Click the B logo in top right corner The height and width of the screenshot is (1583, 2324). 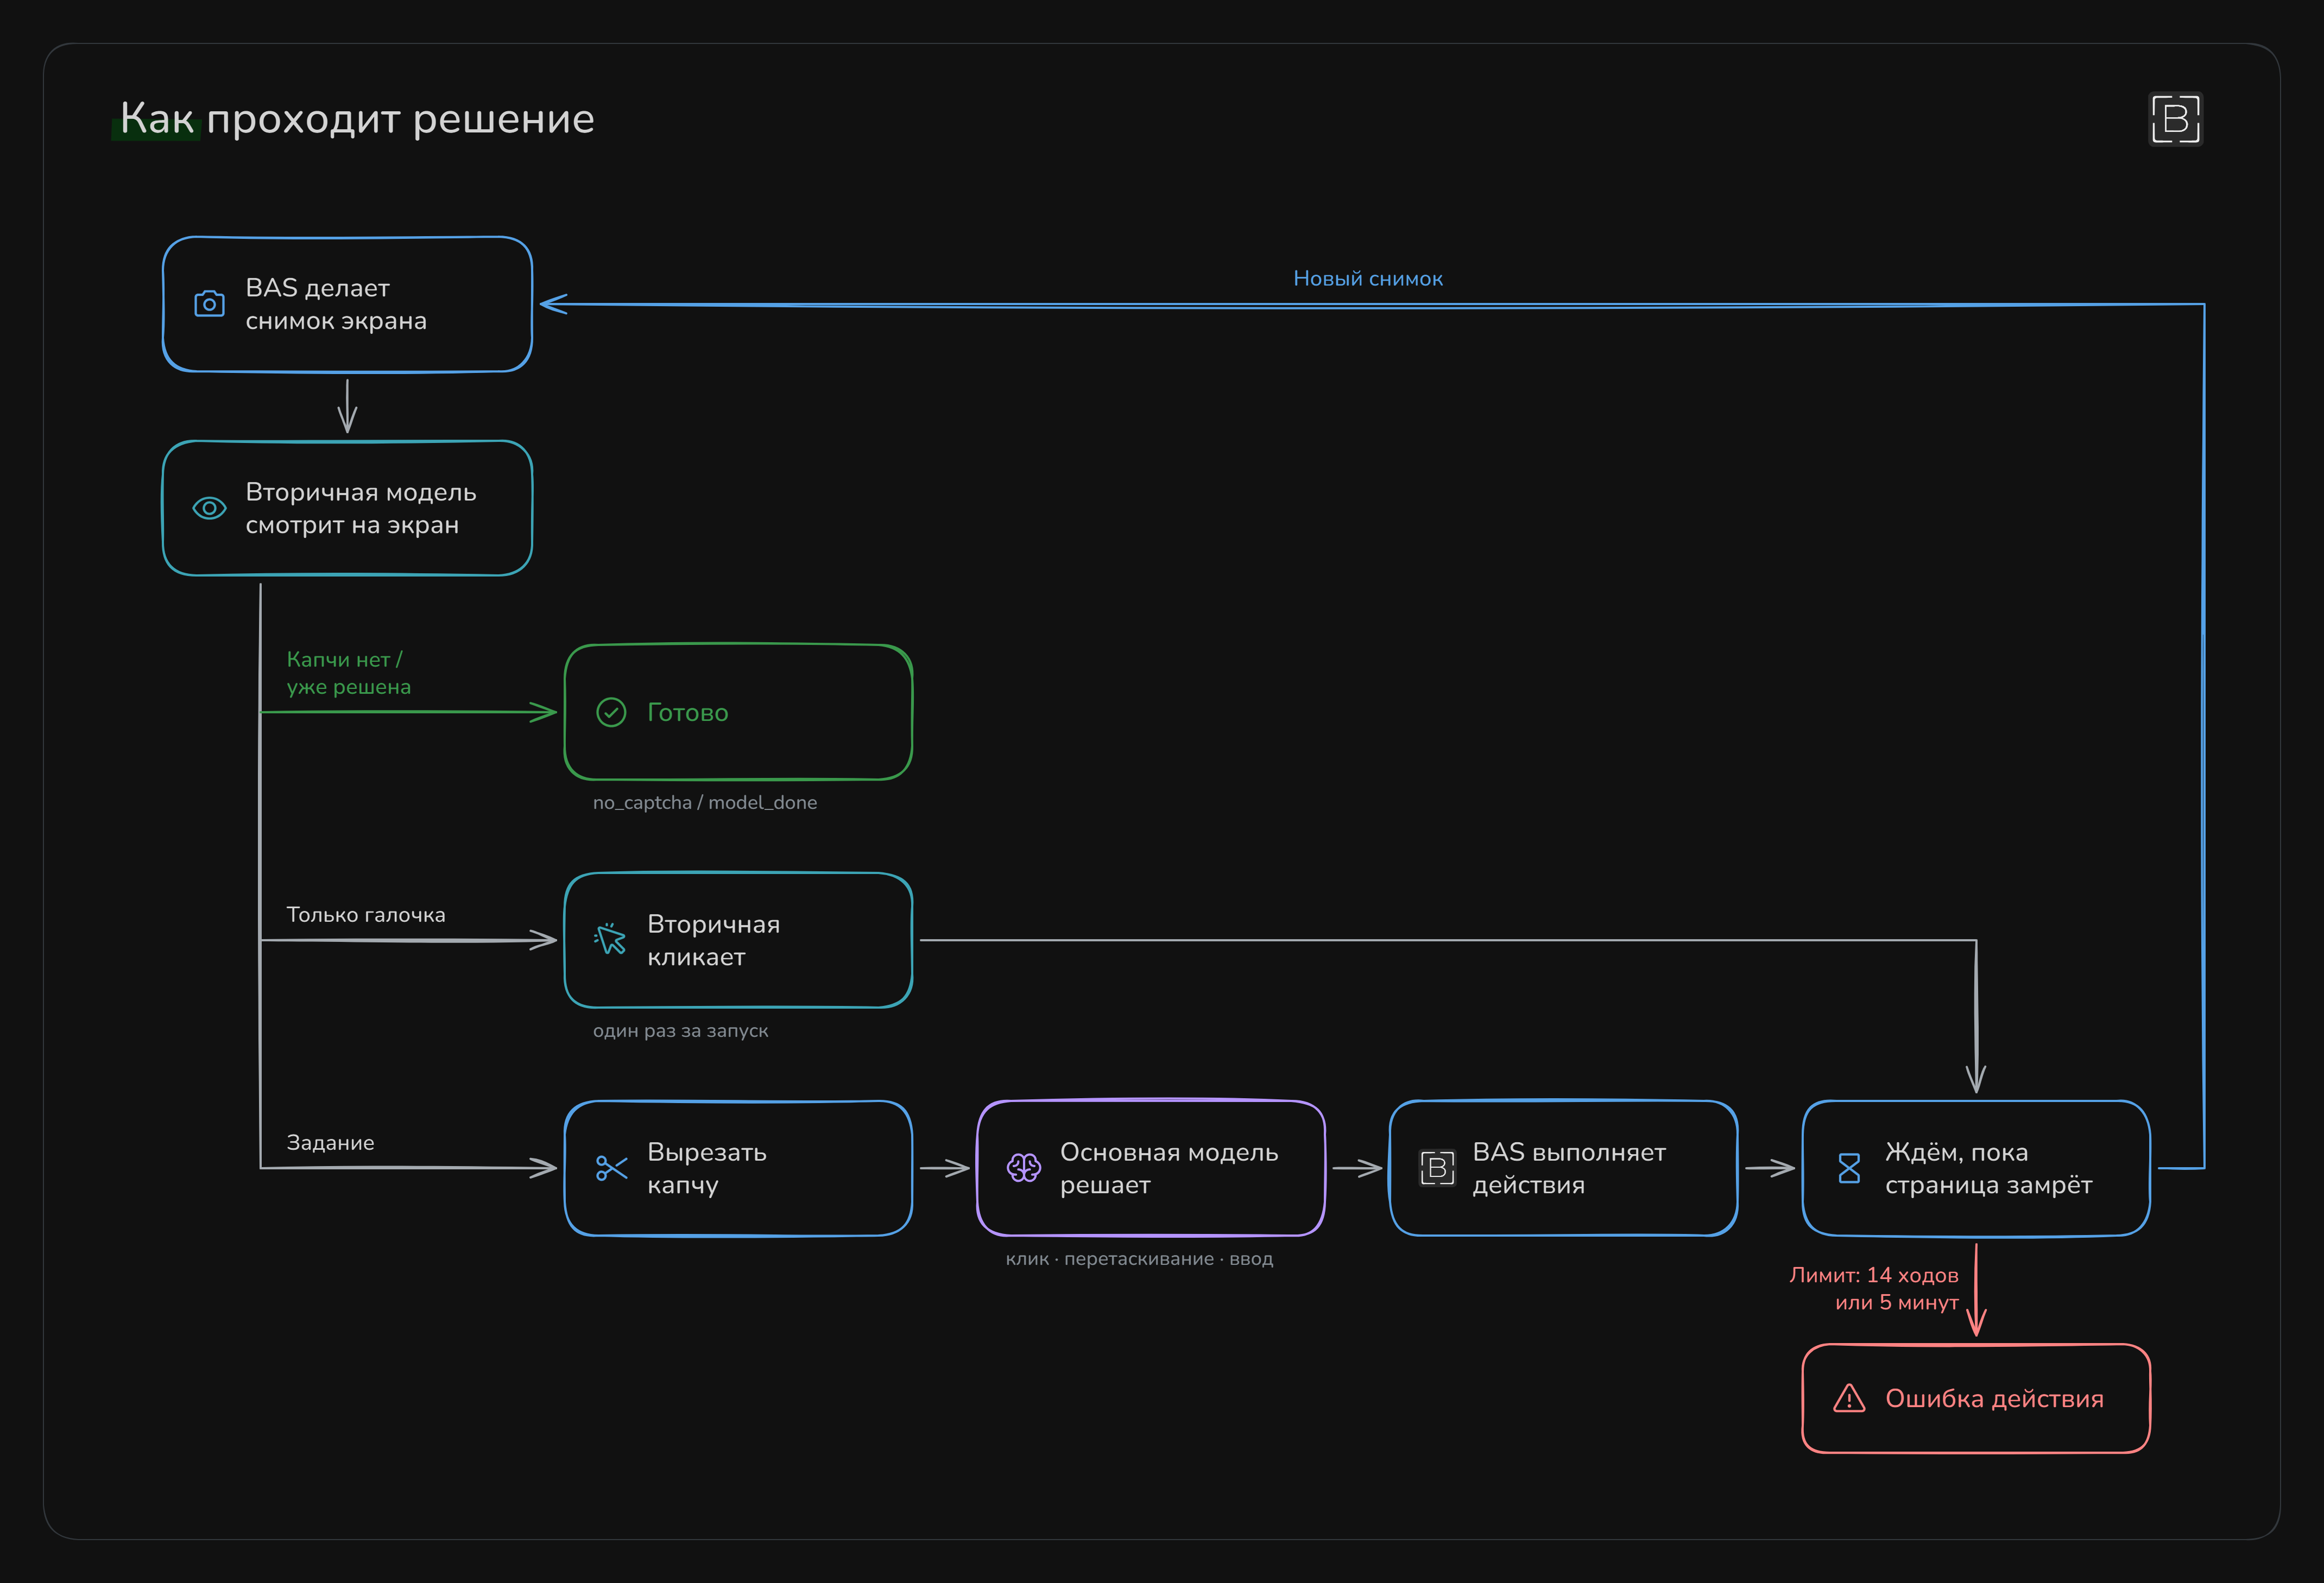pos(2175,119)
